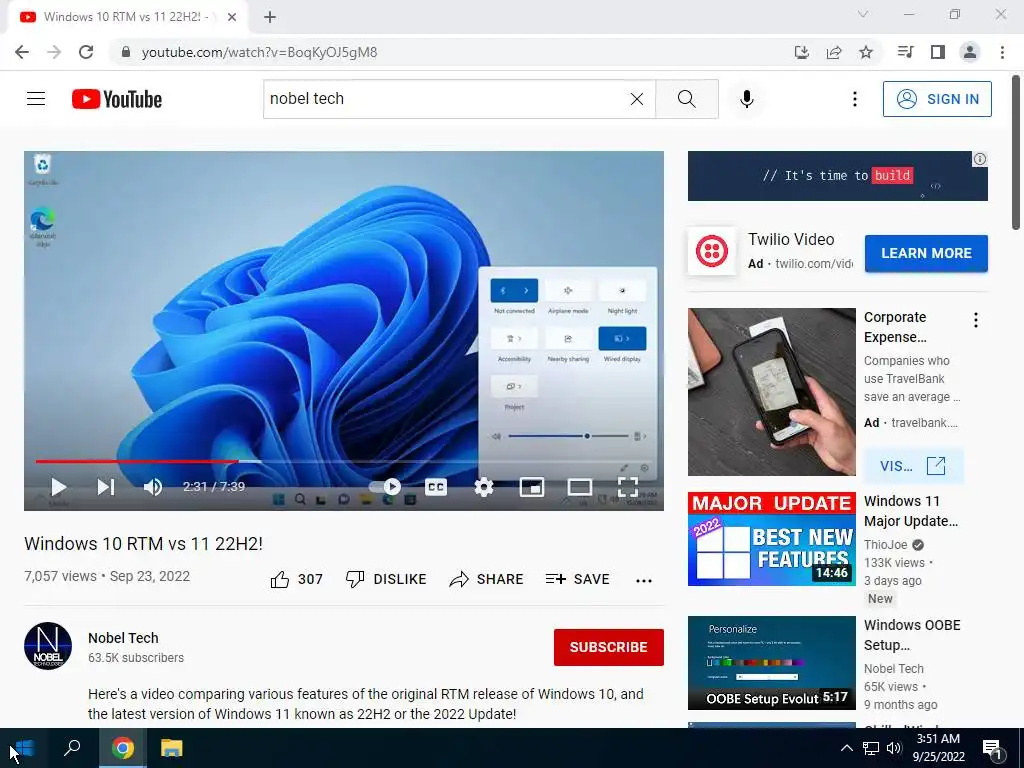Screen dimensions: 1024x768
Task: Click the SIGN IN button
Action: pyautogui.click(x=937, y=99)
